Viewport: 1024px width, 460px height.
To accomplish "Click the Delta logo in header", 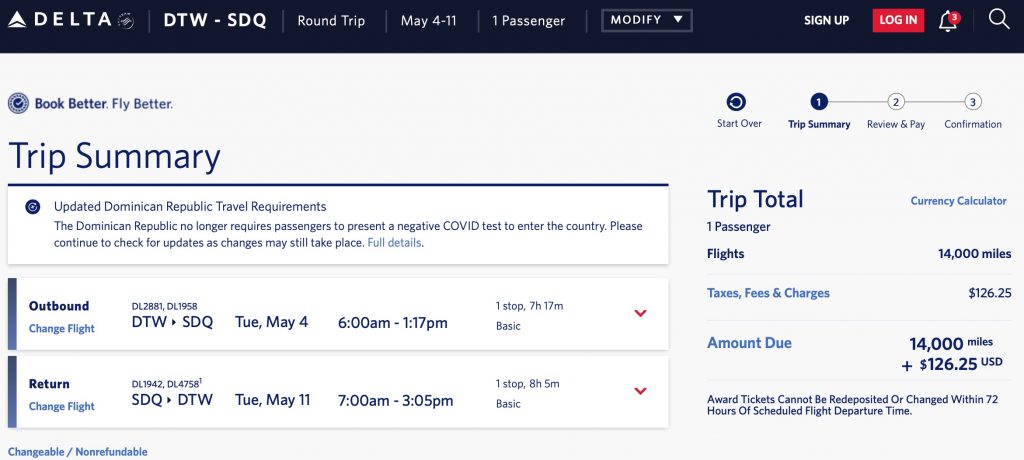I will pyautogui.click(x=70, y=20).
